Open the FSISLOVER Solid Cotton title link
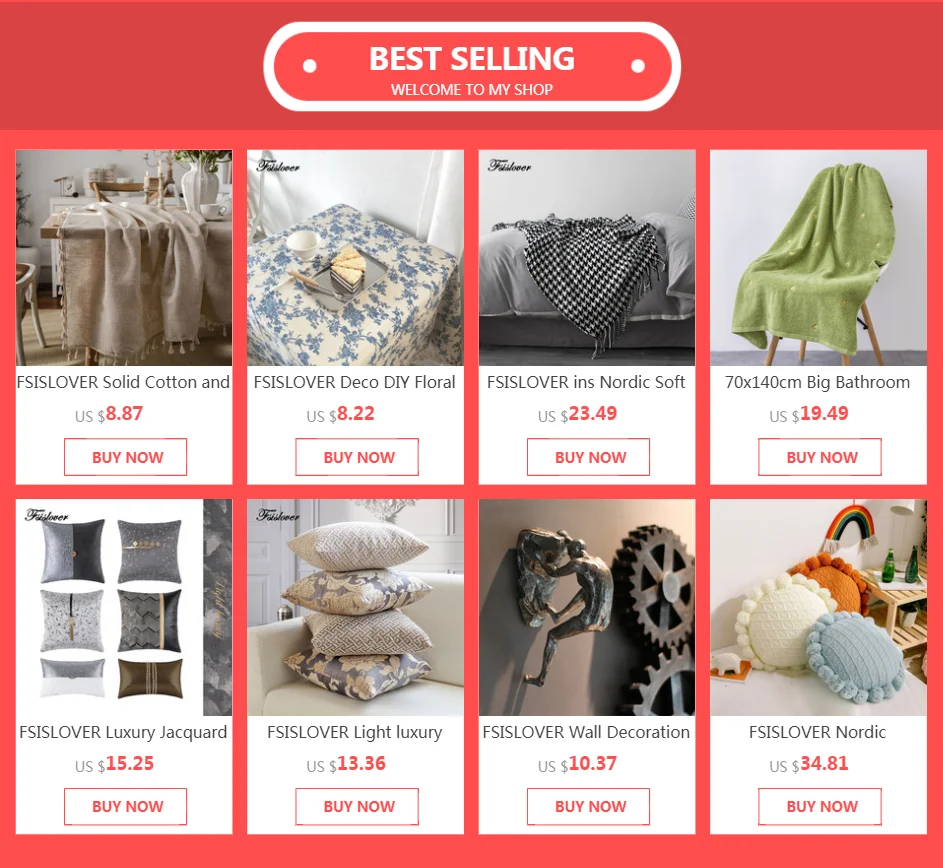Screen dimensions: 943x868 point(123,382)
